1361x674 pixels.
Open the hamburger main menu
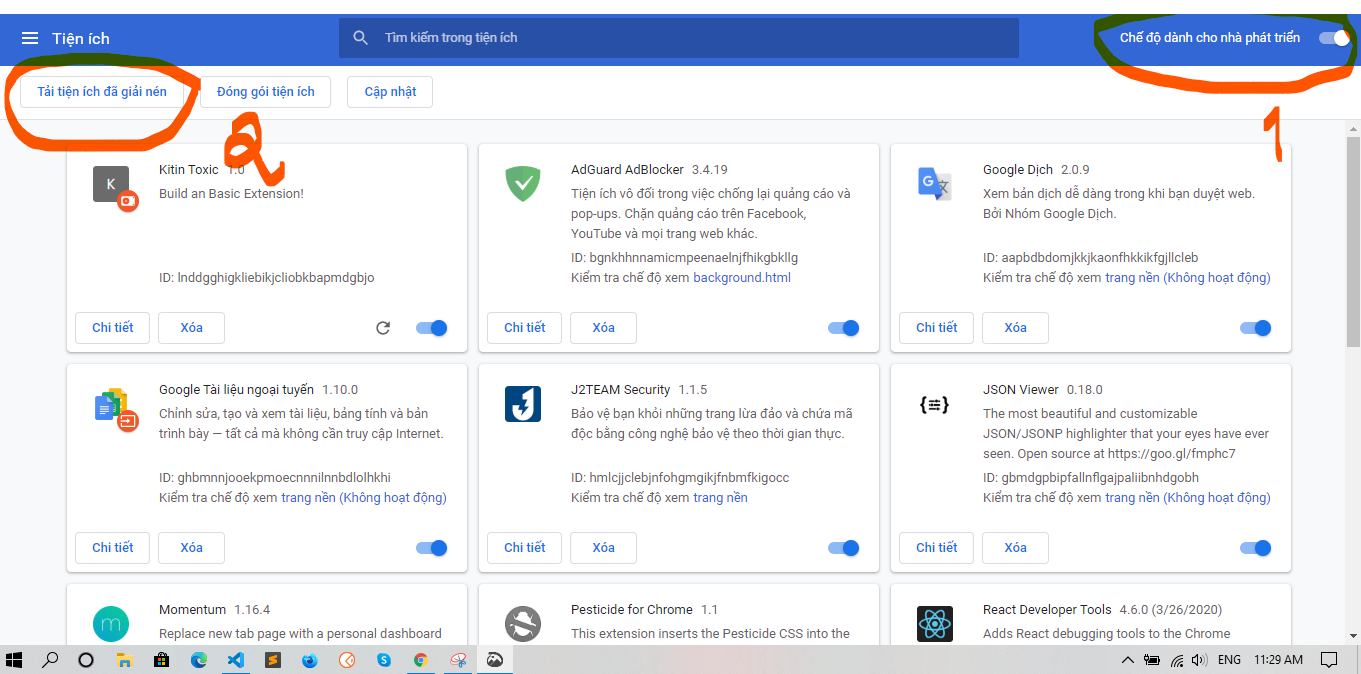[30, 38]
